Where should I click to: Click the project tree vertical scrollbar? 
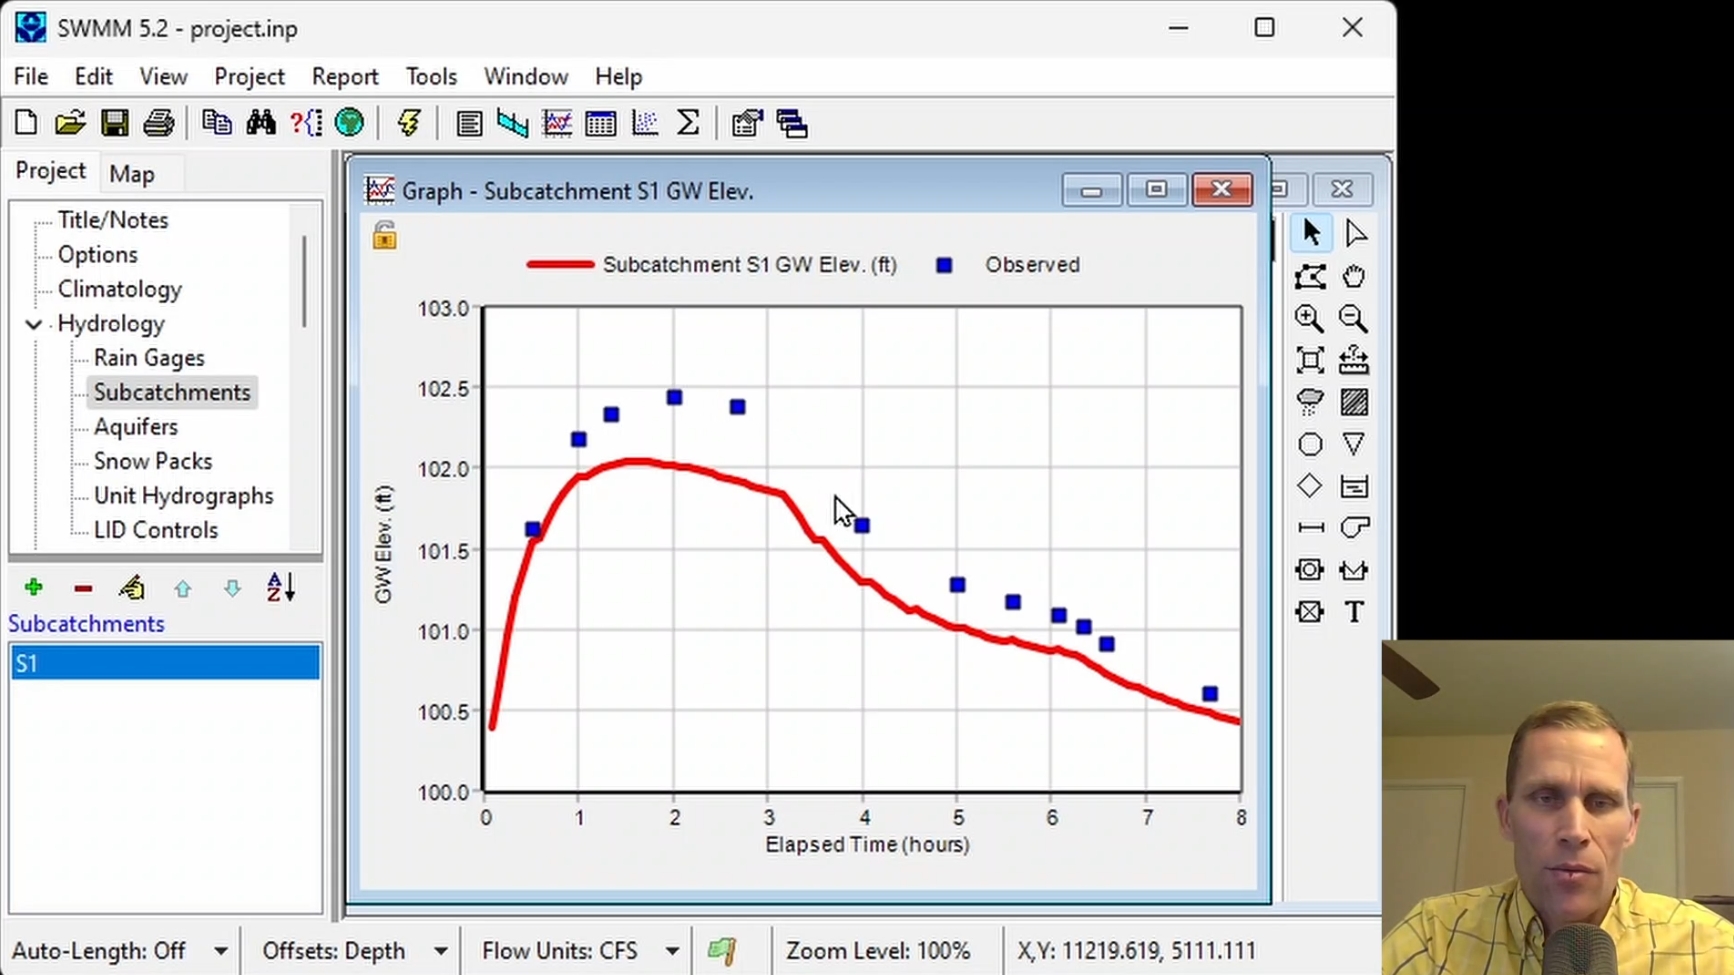click(304, 281)
